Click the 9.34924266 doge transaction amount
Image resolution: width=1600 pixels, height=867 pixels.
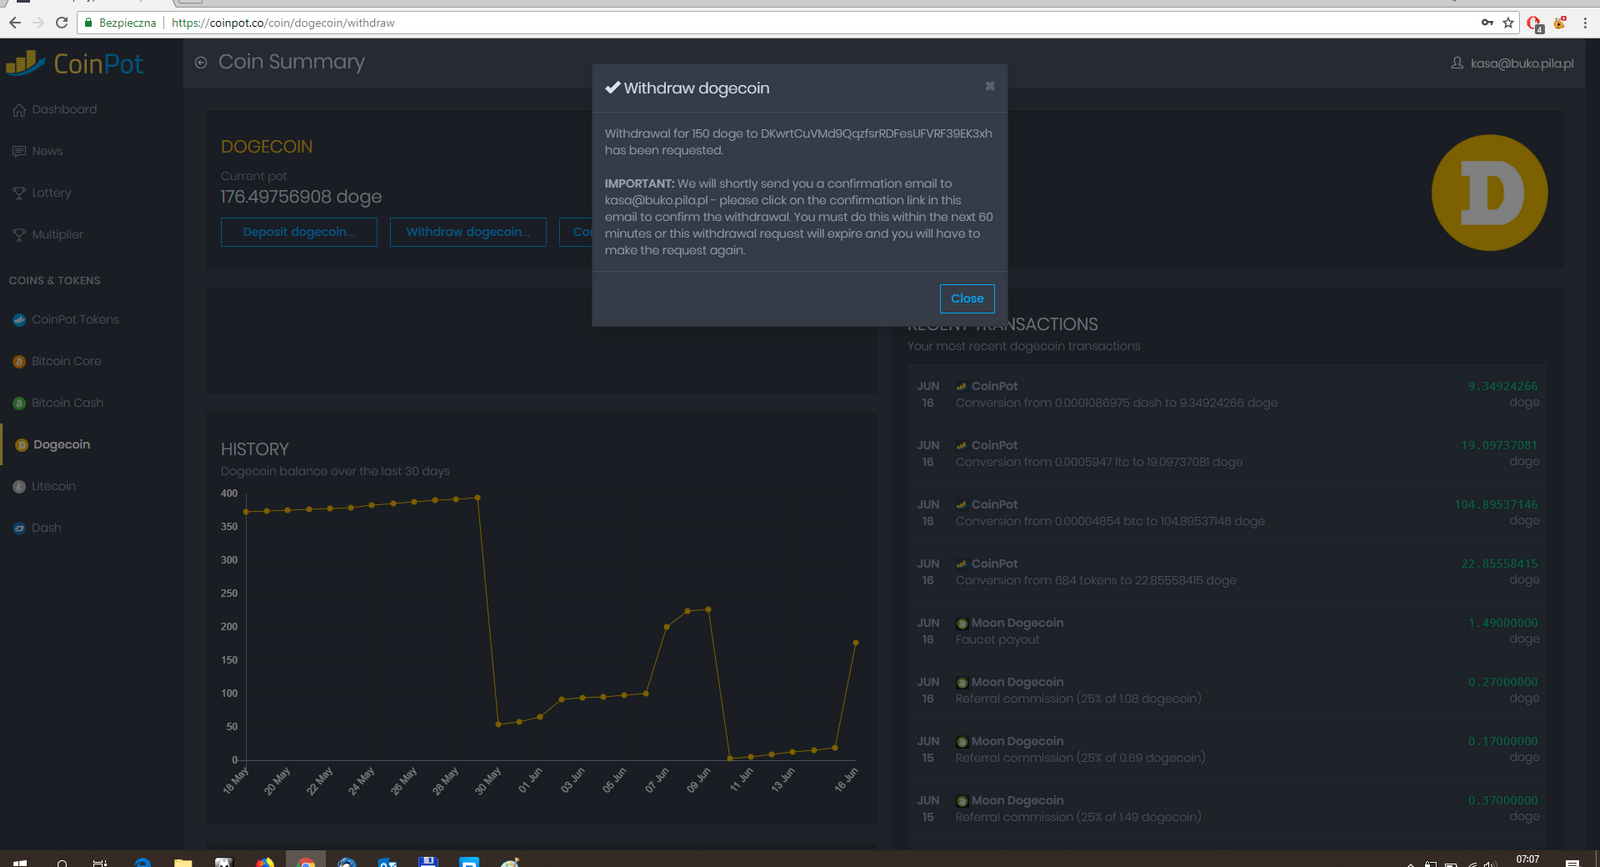(1503, 386)
